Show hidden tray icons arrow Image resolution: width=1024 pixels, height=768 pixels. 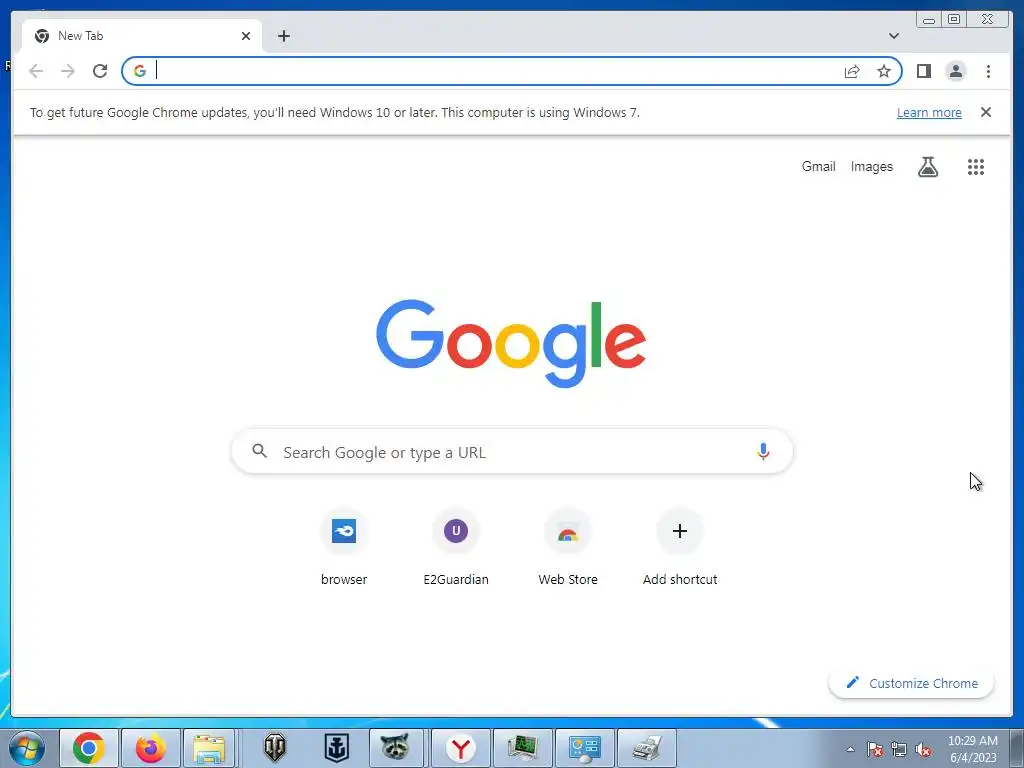coord(850,749)
